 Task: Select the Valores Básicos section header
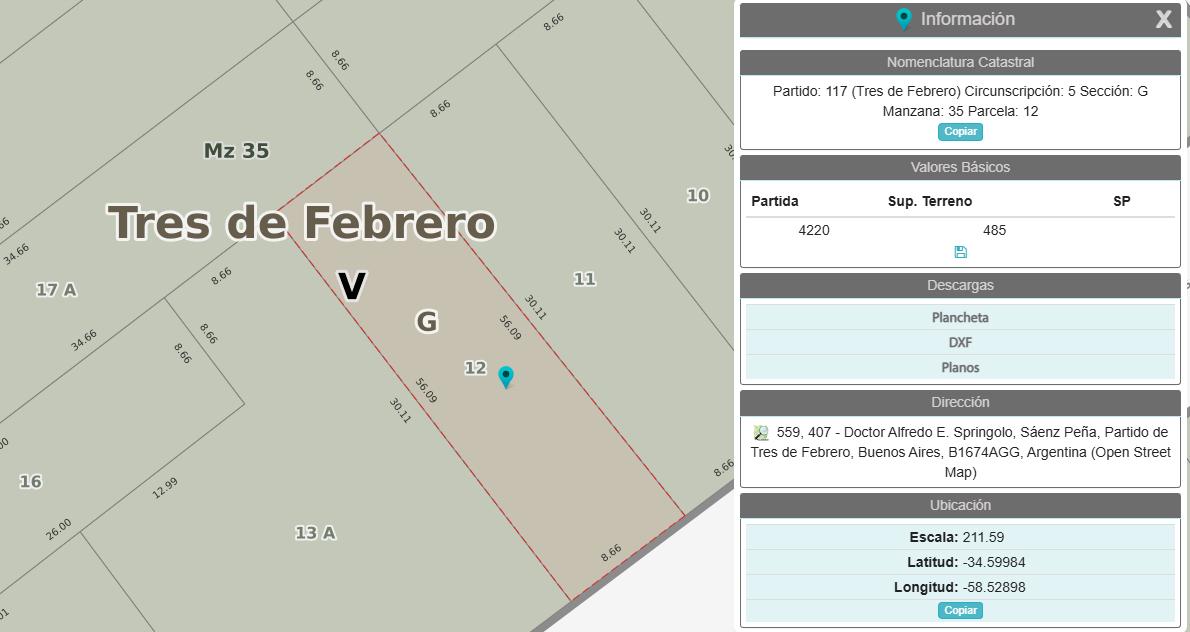(960, 167)
